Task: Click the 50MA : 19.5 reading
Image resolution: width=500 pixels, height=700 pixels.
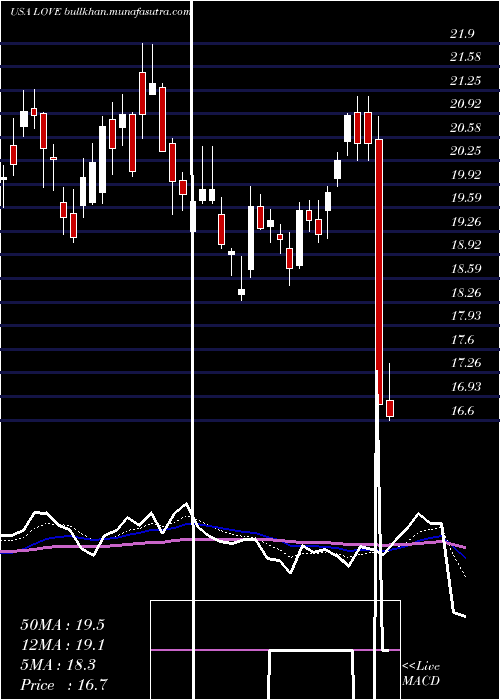Action: [x=62, y=625]
